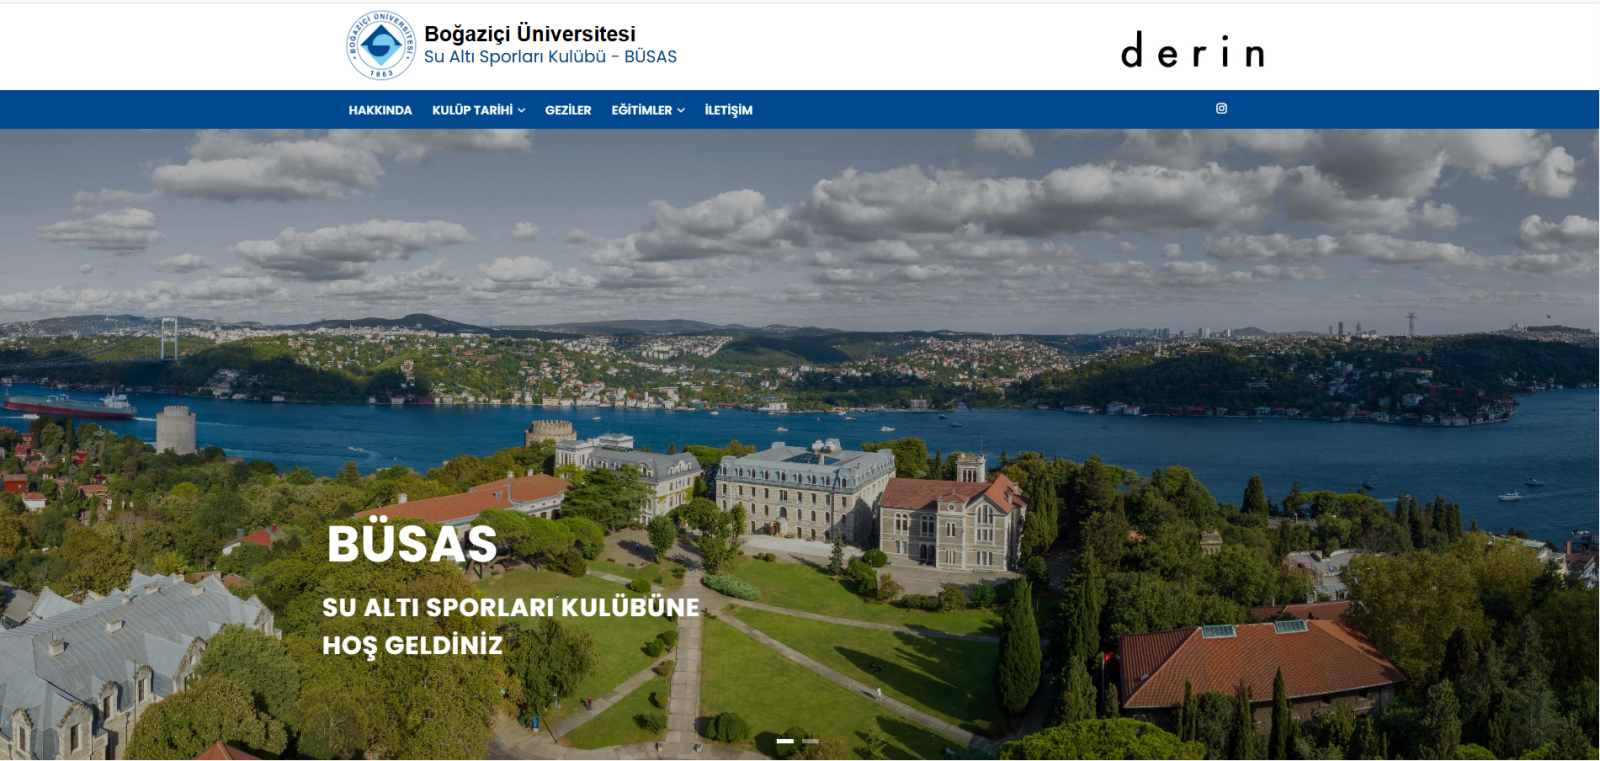Click the "SU ALTI SPORLARI KULÜBÜNE" hero text
1600x761 pixels.
tap(510, 607)
